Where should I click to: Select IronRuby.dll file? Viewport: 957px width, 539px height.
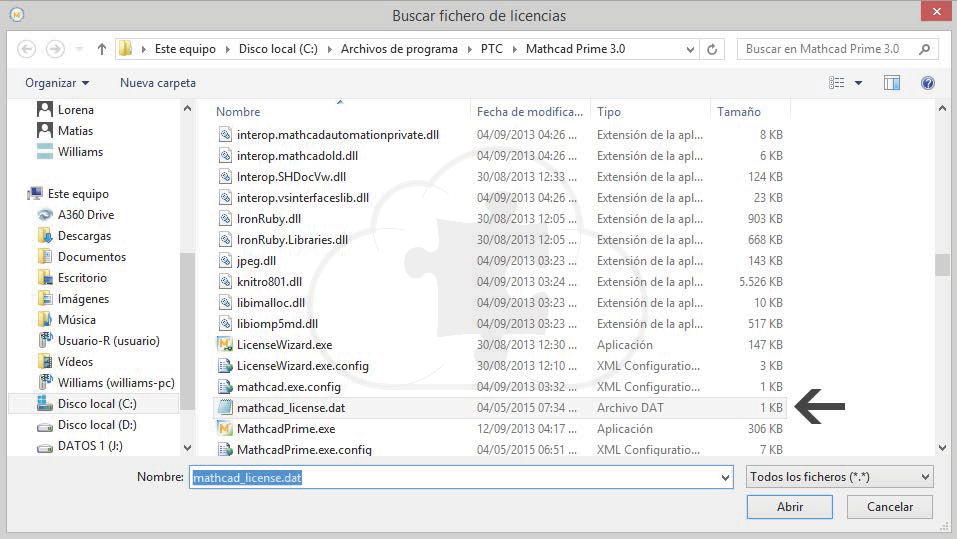[269, 219]
